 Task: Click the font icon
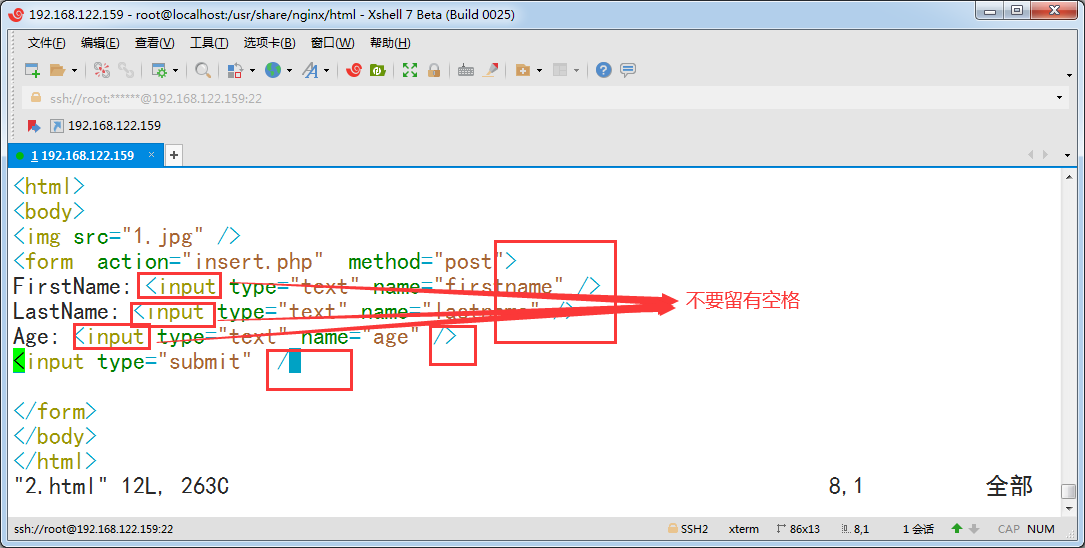point(310,70)
